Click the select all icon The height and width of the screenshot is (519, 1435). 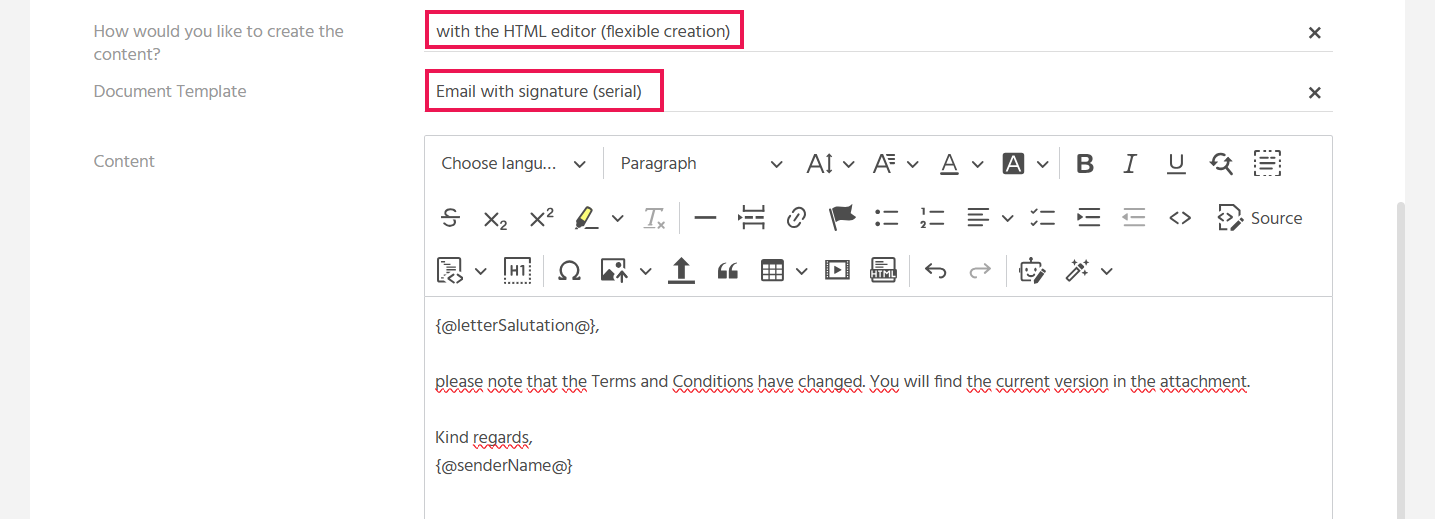tap(1267, 164)
